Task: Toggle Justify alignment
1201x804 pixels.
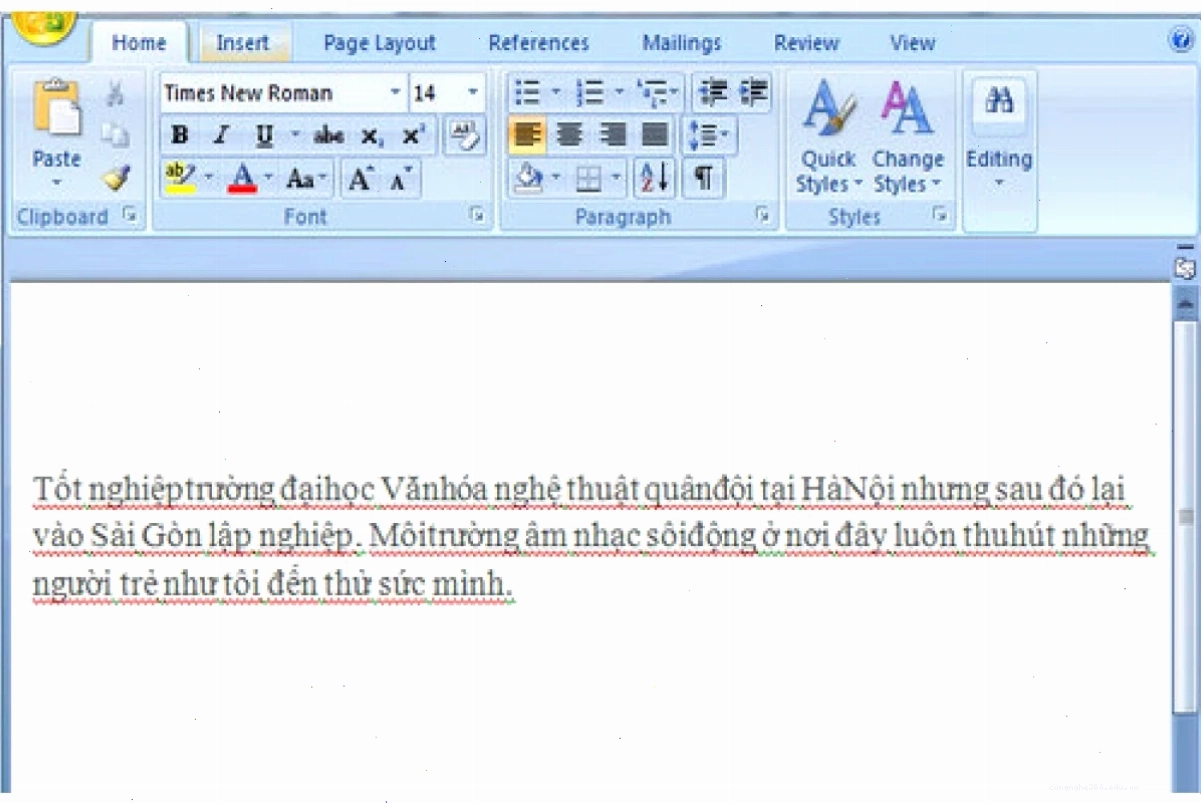Action: pyautogui.click(x=653, y=135)
